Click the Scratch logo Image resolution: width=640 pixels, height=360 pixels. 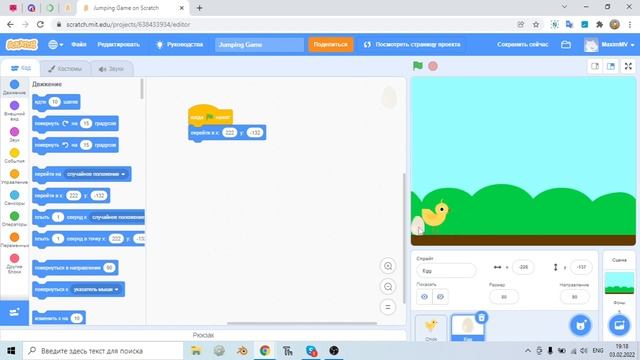point(22,44)
